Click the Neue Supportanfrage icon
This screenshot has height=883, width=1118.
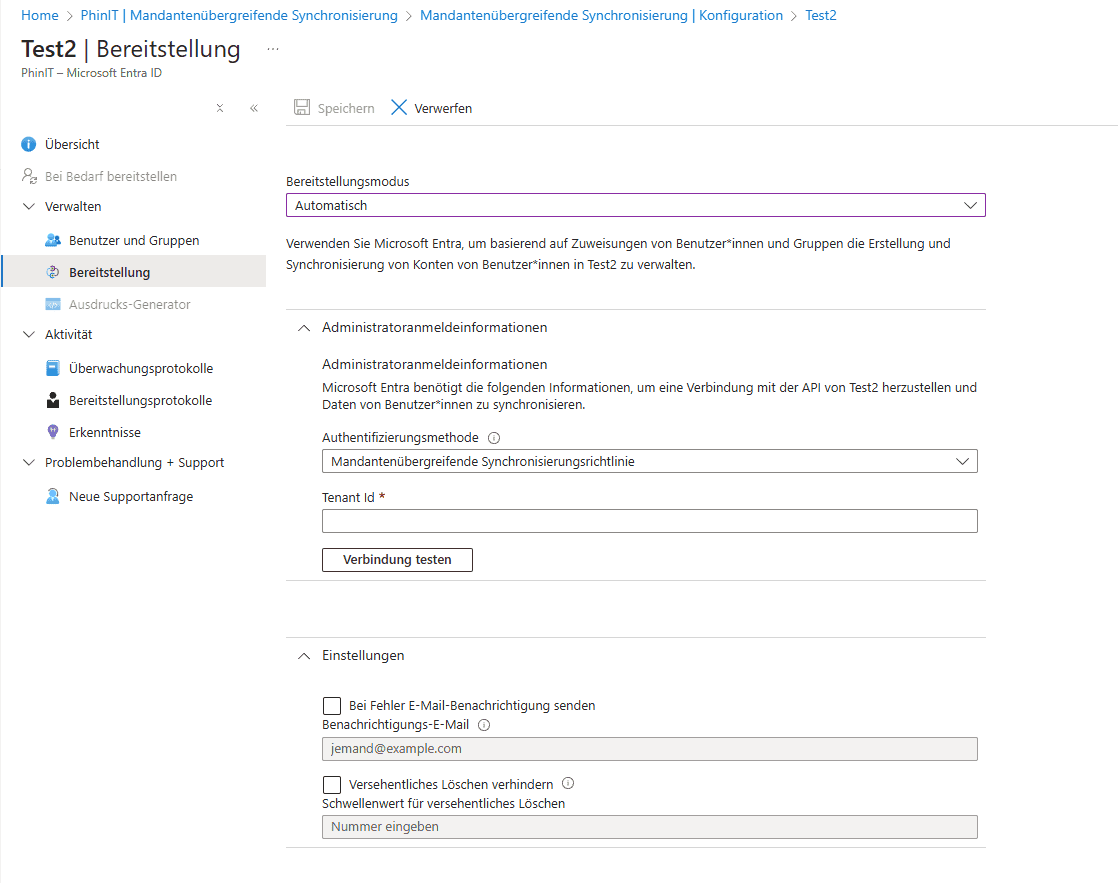click(53, 496)
